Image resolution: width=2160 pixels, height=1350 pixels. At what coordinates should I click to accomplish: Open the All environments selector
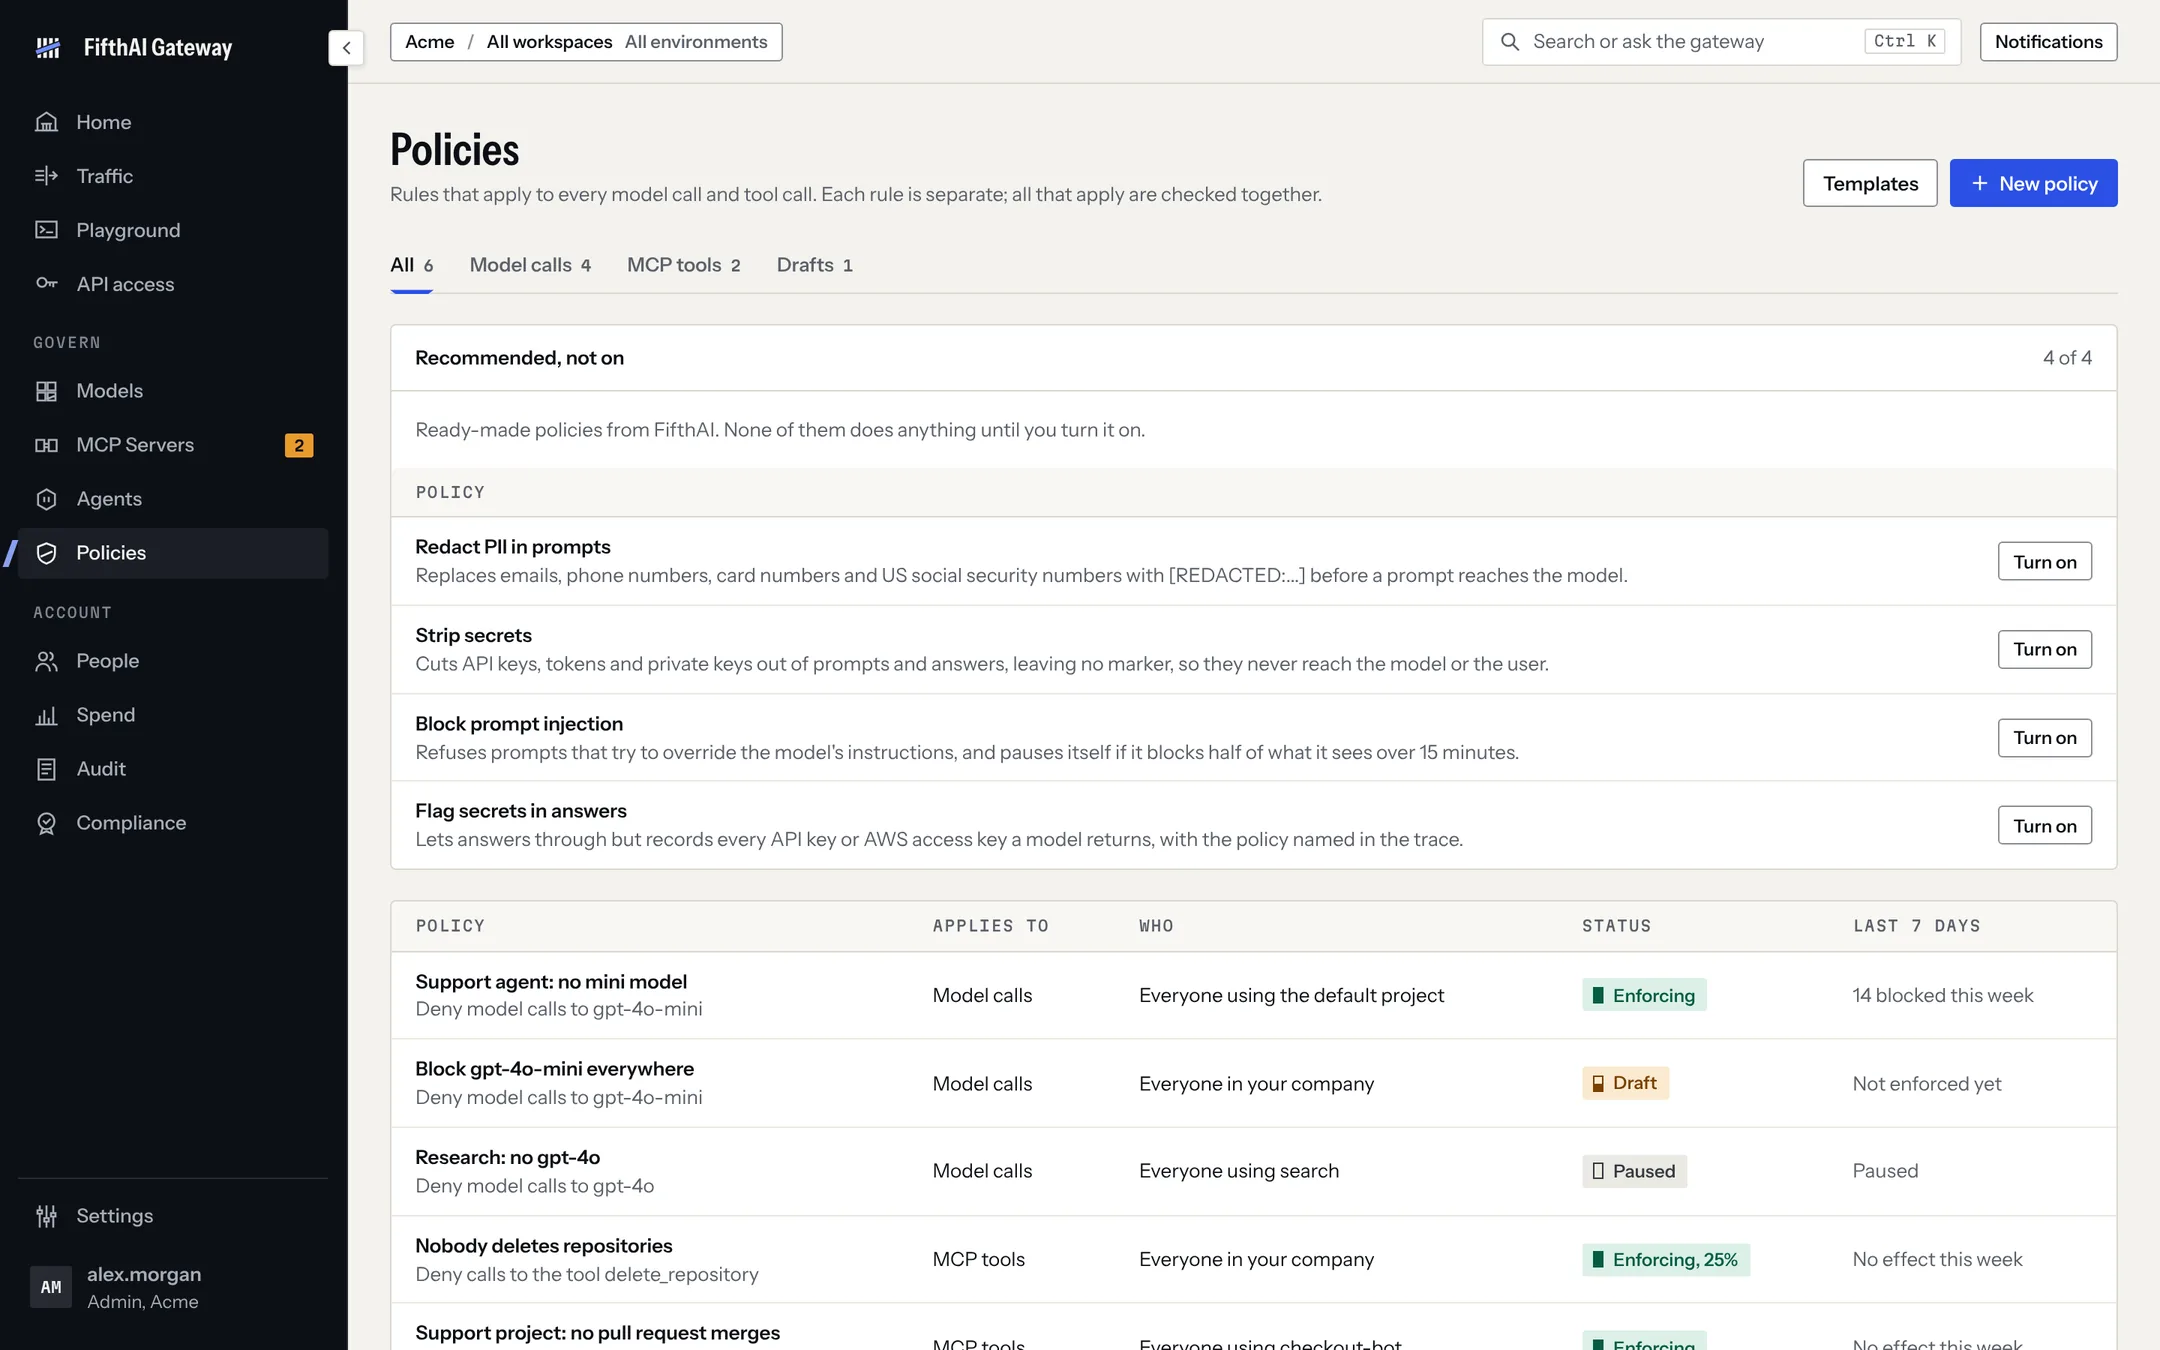(696, 42)
